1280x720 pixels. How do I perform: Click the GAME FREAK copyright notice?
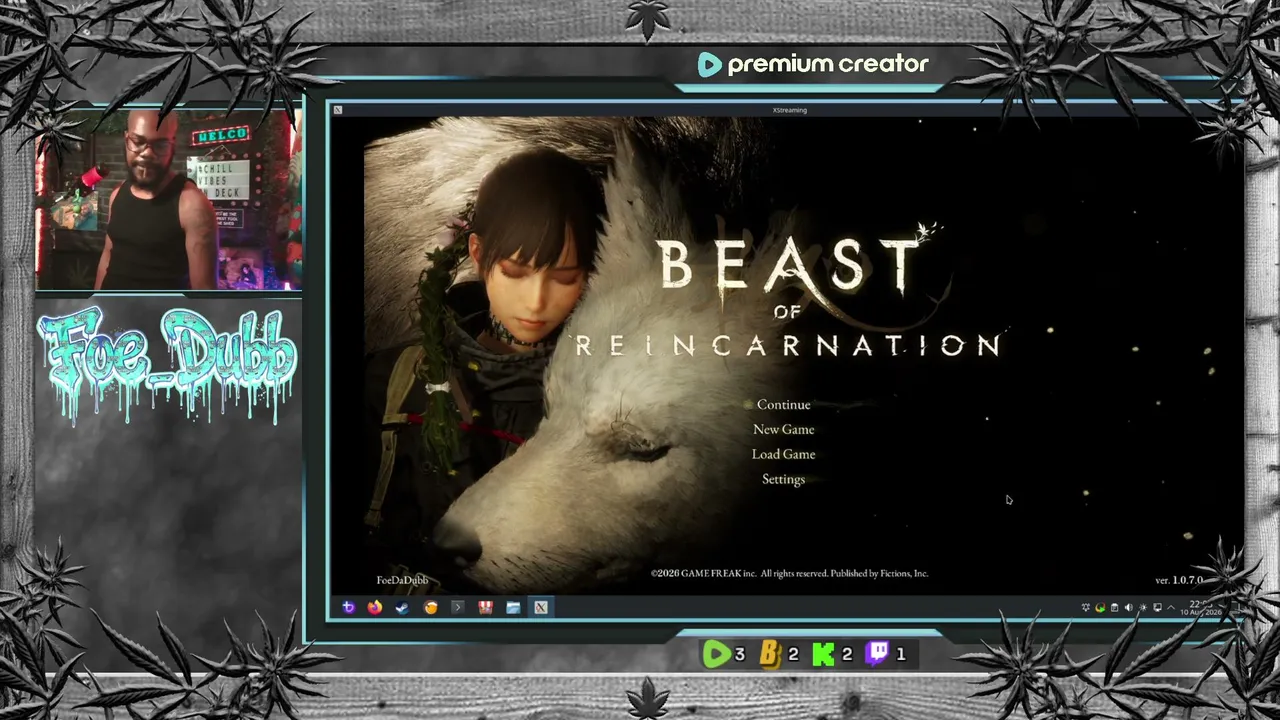(790, 574)
